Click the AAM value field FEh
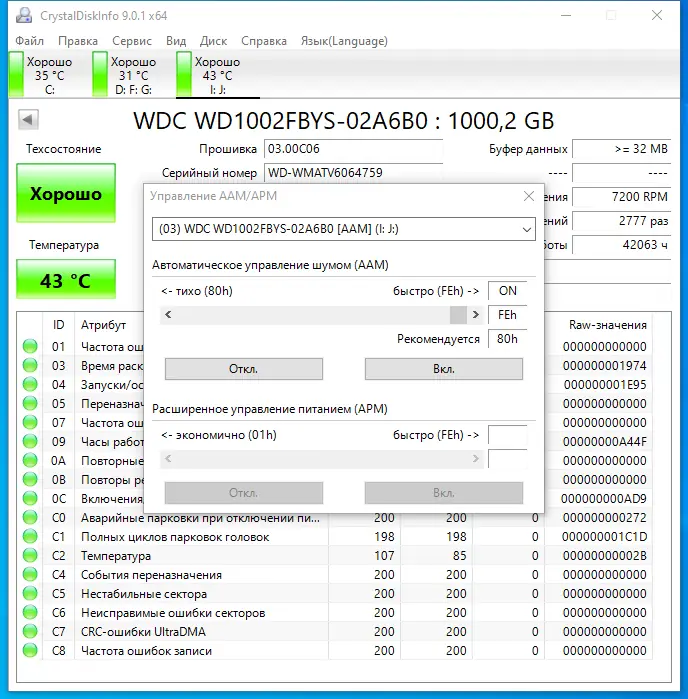Screen dimensions: 688x699 pyautogui.click(x=507, y=315)
